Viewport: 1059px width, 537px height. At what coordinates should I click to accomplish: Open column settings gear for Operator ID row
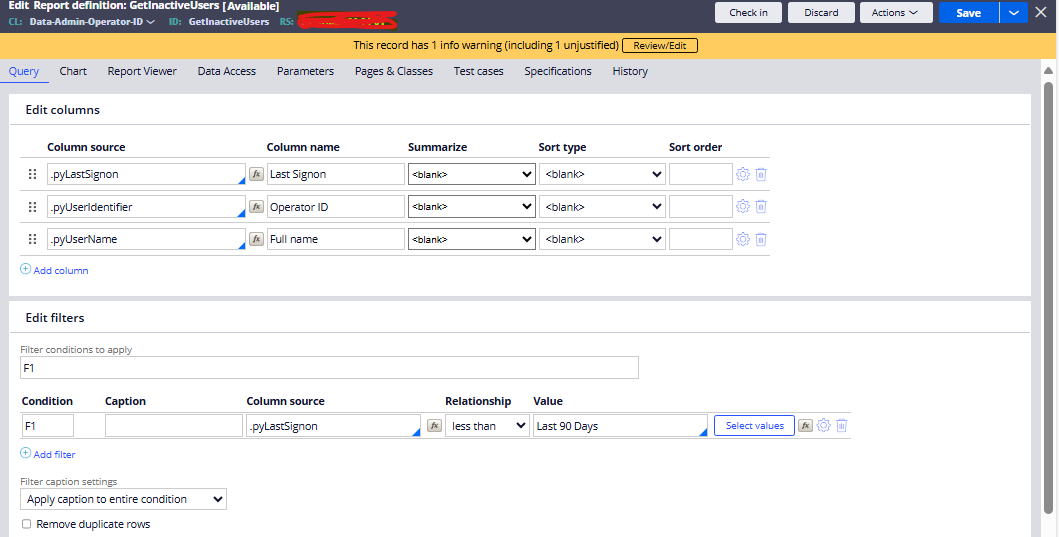point(743,207)
